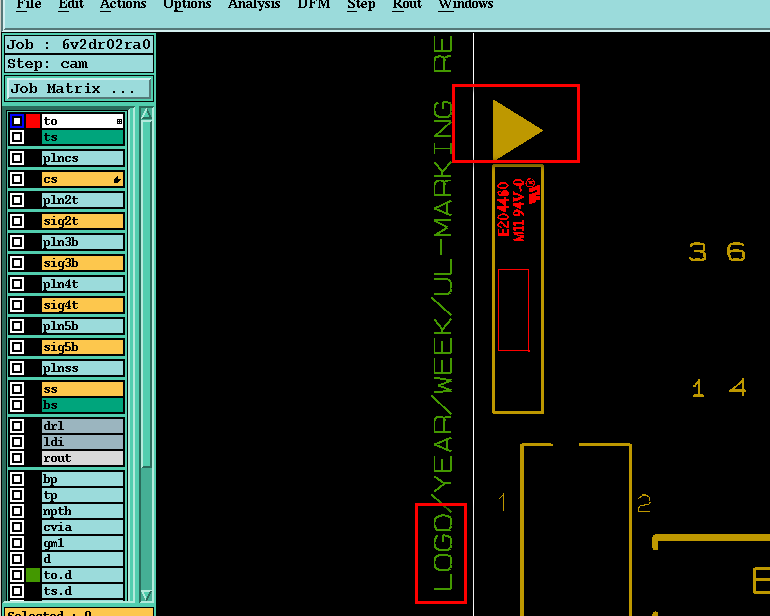The height and width of the screenshot is (616, 770).
Task: Open the DFM menu
Action: 314,4
